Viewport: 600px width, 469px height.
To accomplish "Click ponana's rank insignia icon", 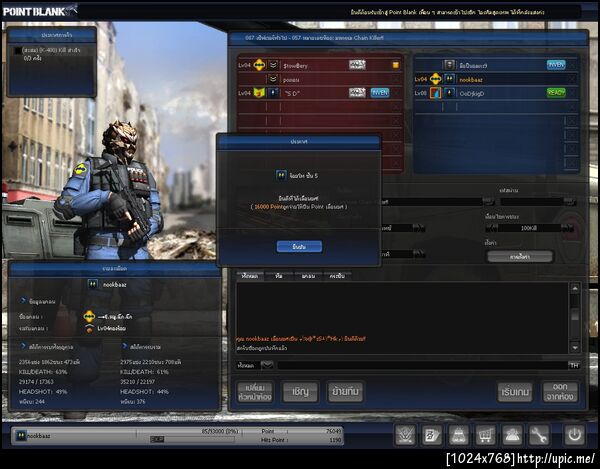I will 273,79.
